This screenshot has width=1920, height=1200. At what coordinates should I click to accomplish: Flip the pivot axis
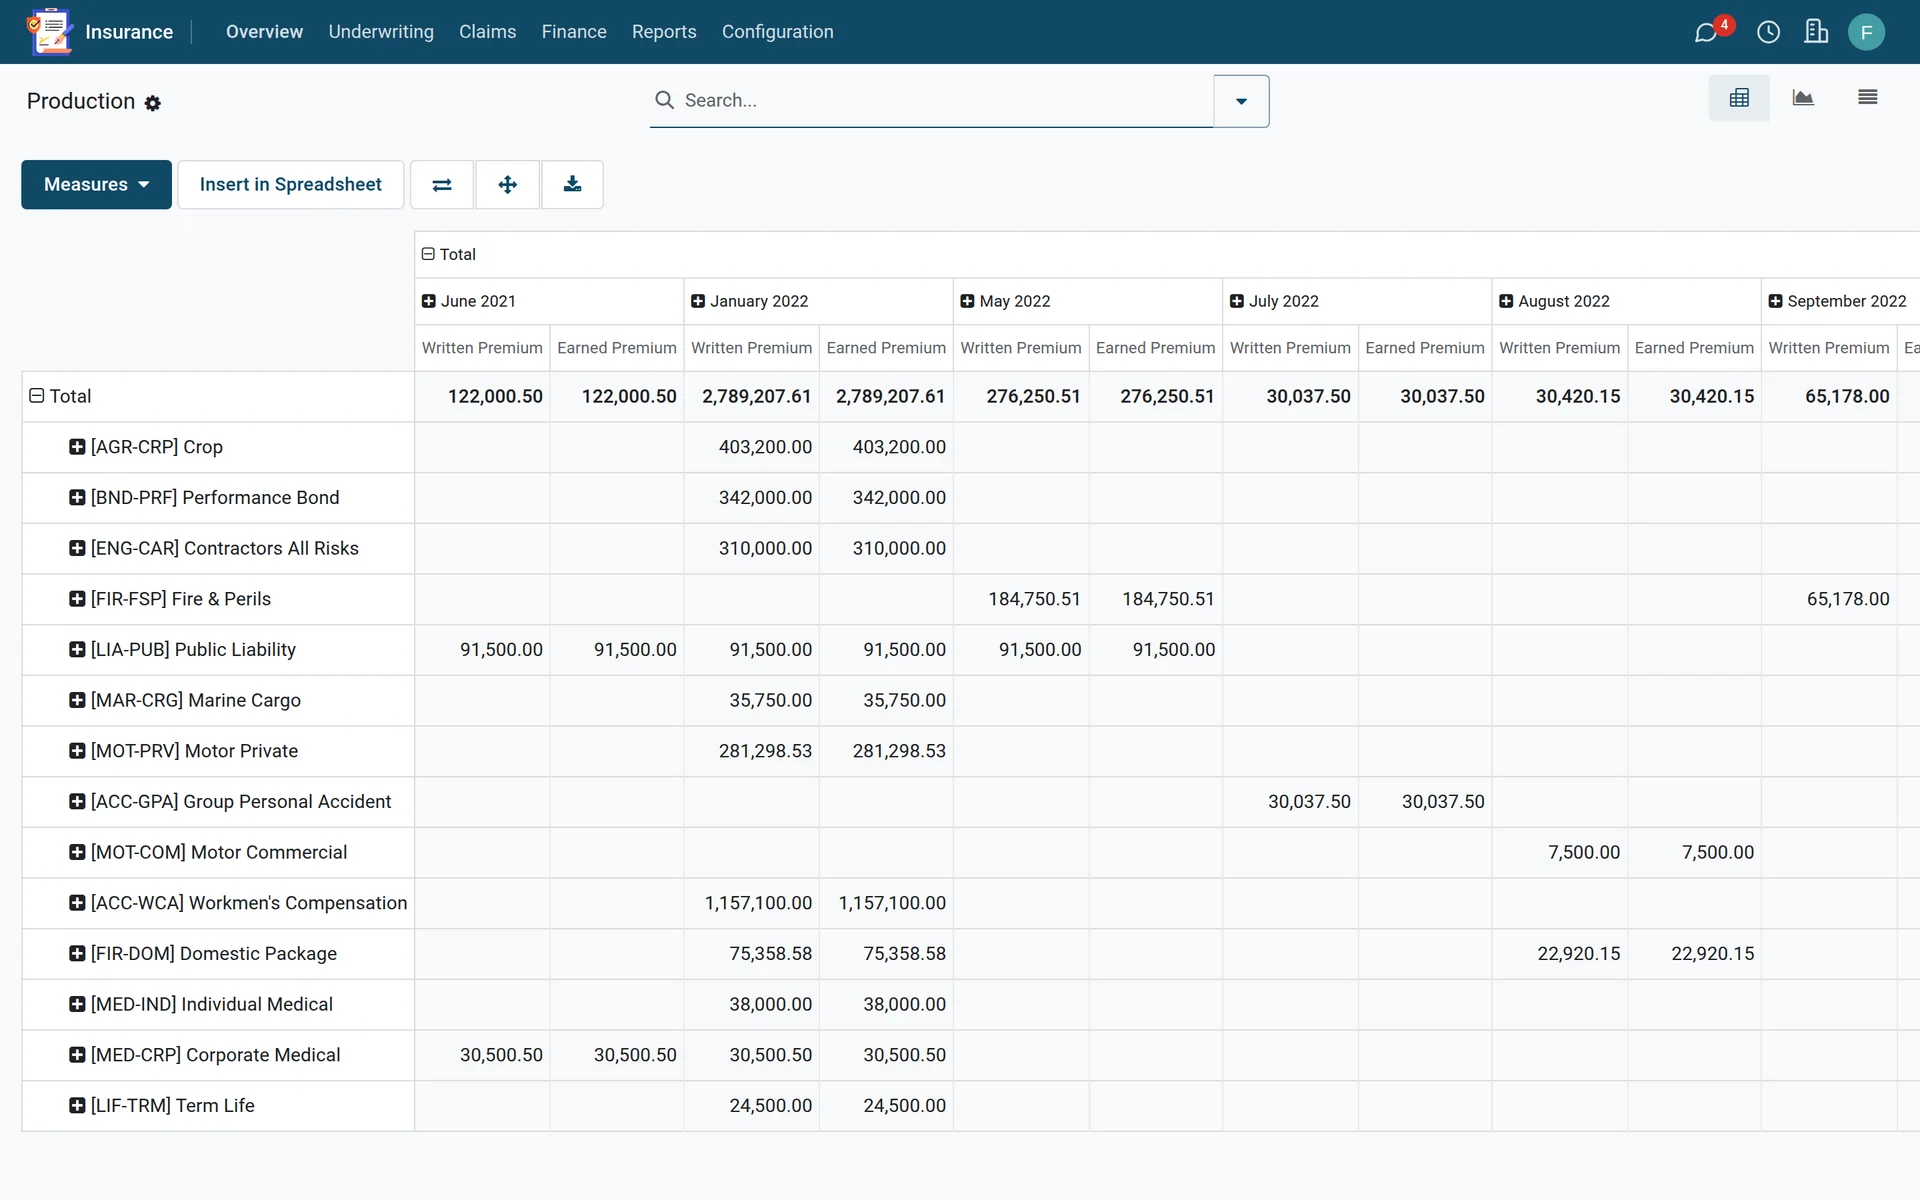[442, 185]
